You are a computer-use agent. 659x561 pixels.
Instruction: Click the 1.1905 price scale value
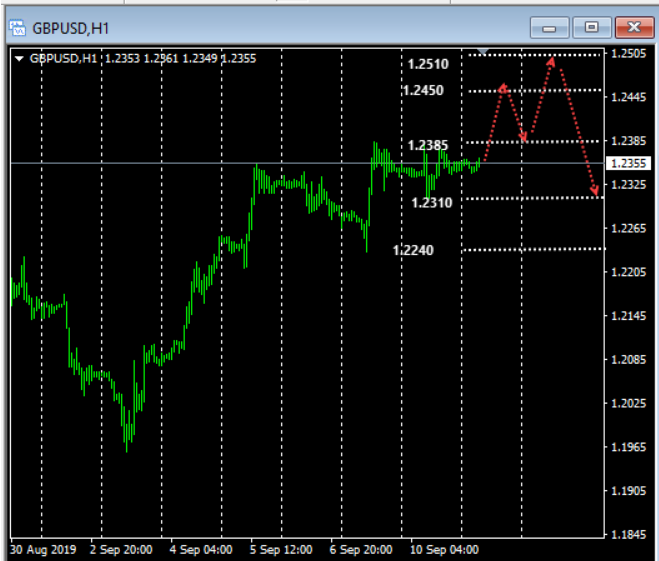click(x=629, y=490)
